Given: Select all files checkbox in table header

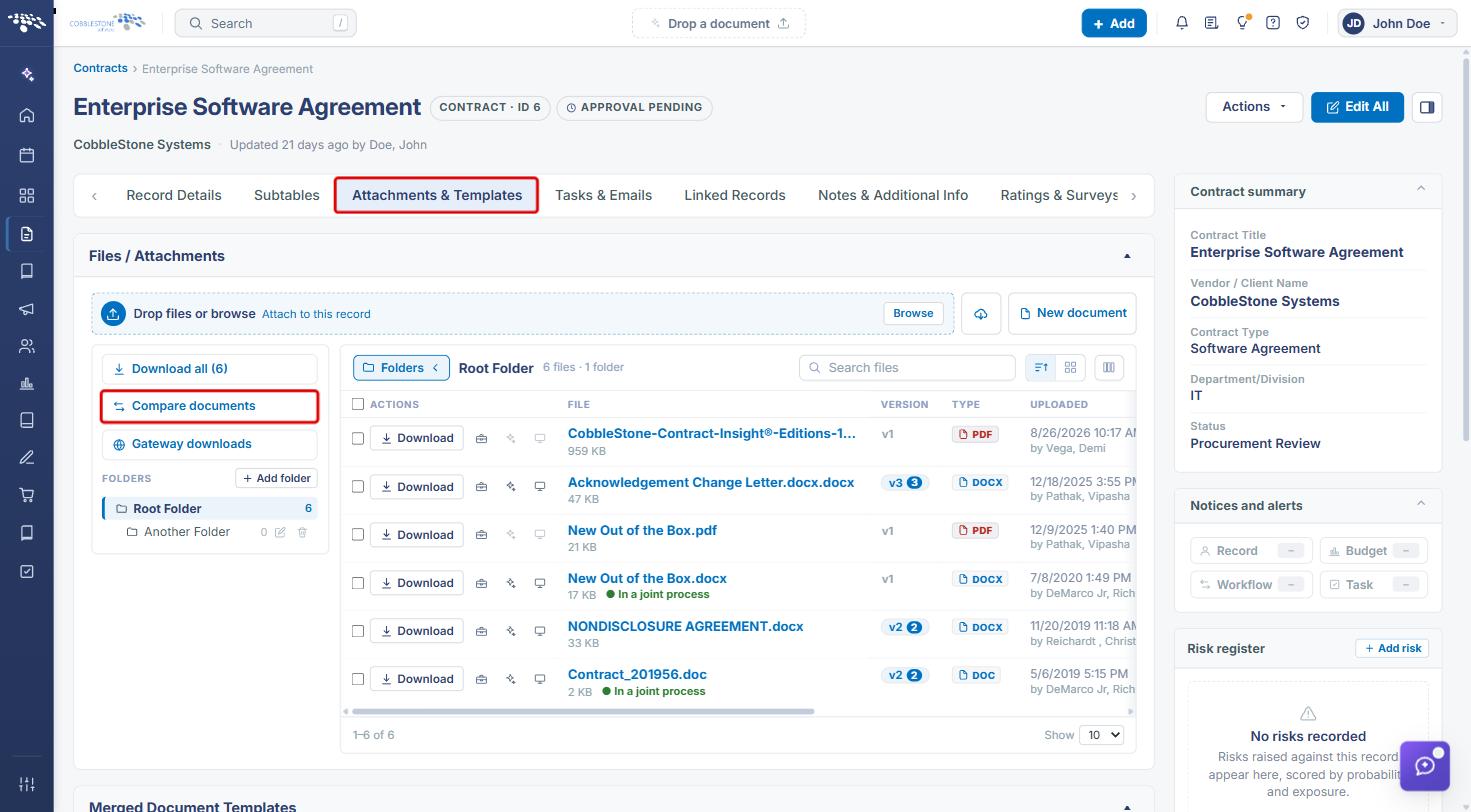Looking at the screenshot, I should click(x=358, y=404).
